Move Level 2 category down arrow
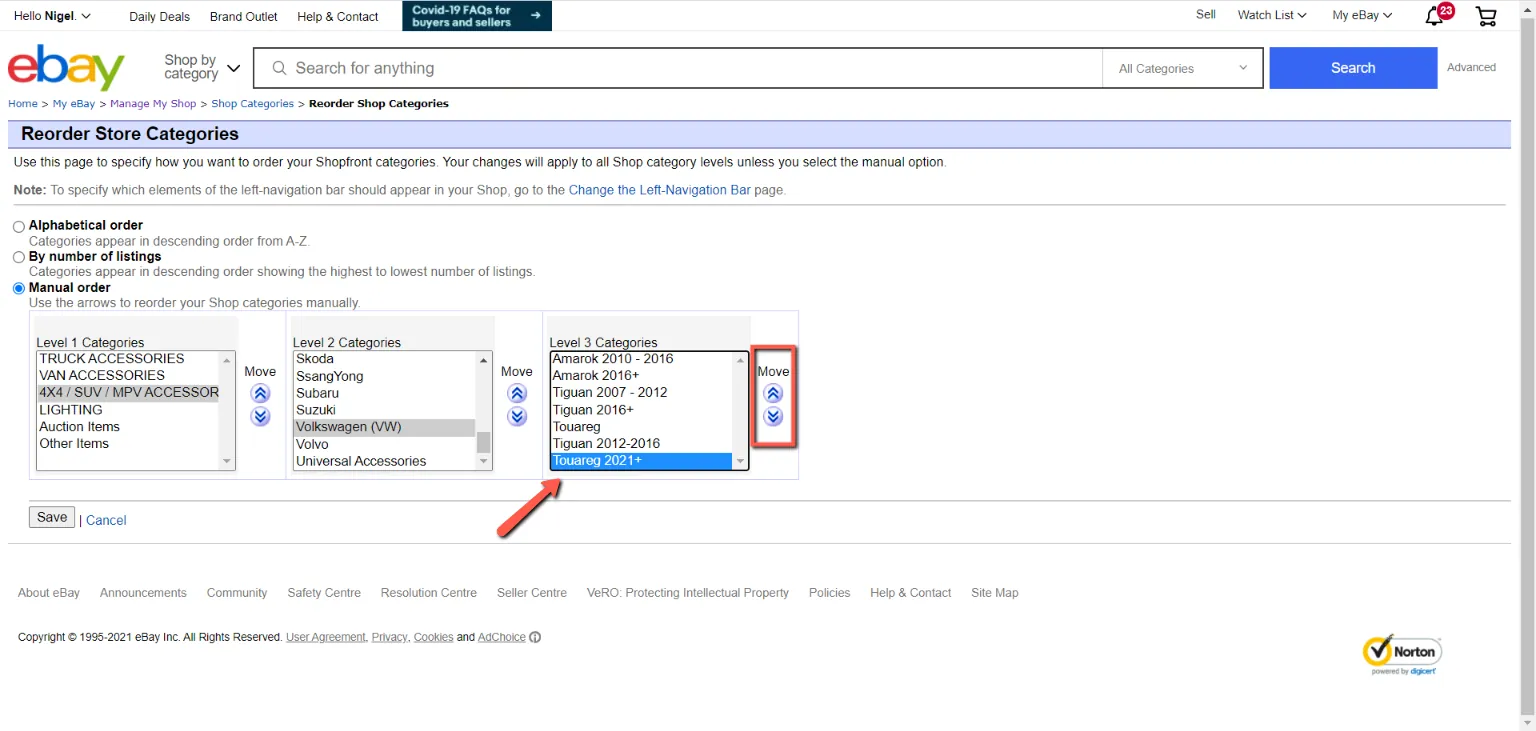The height and width of the screenshot is (731, 1536). pos(517,416)
